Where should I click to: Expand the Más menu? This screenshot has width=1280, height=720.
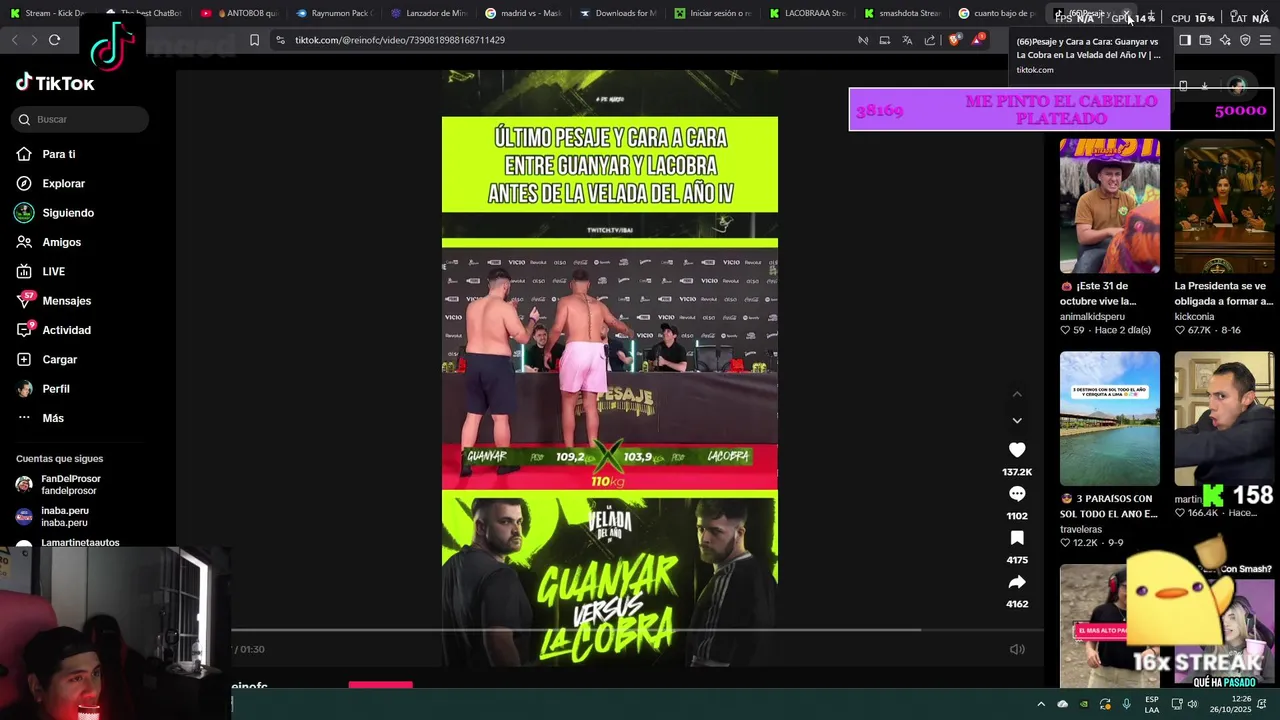click(53, 418)
